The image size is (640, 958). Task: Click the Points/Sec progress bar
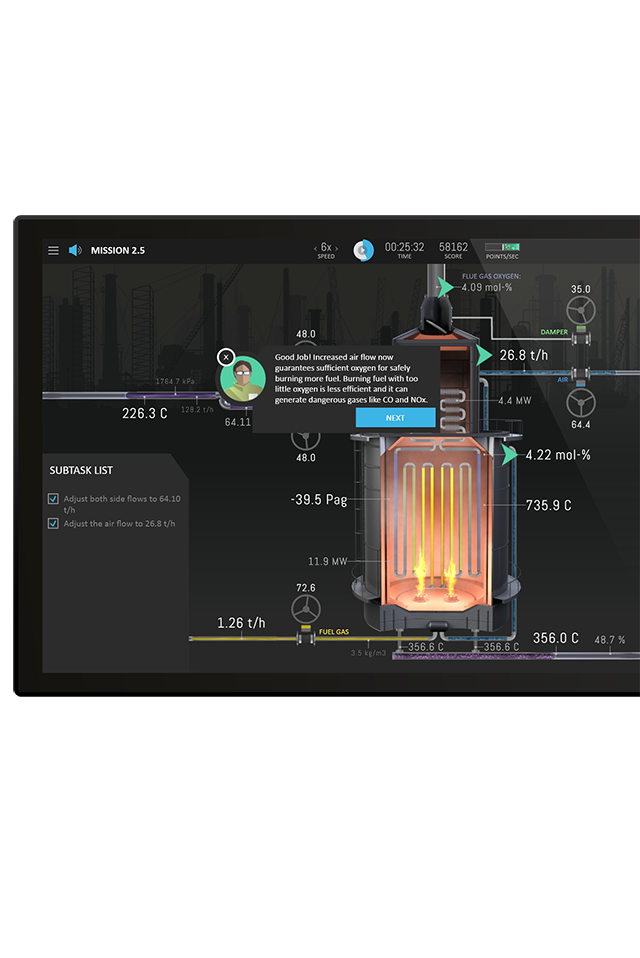tap(502, 246)
